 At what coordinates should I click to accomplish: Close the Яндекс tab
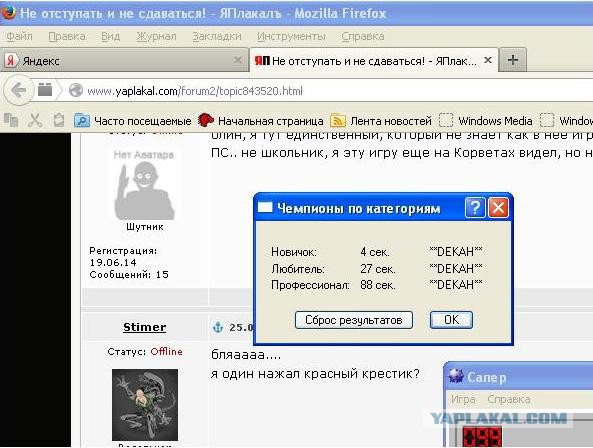[x=238, y=60]
